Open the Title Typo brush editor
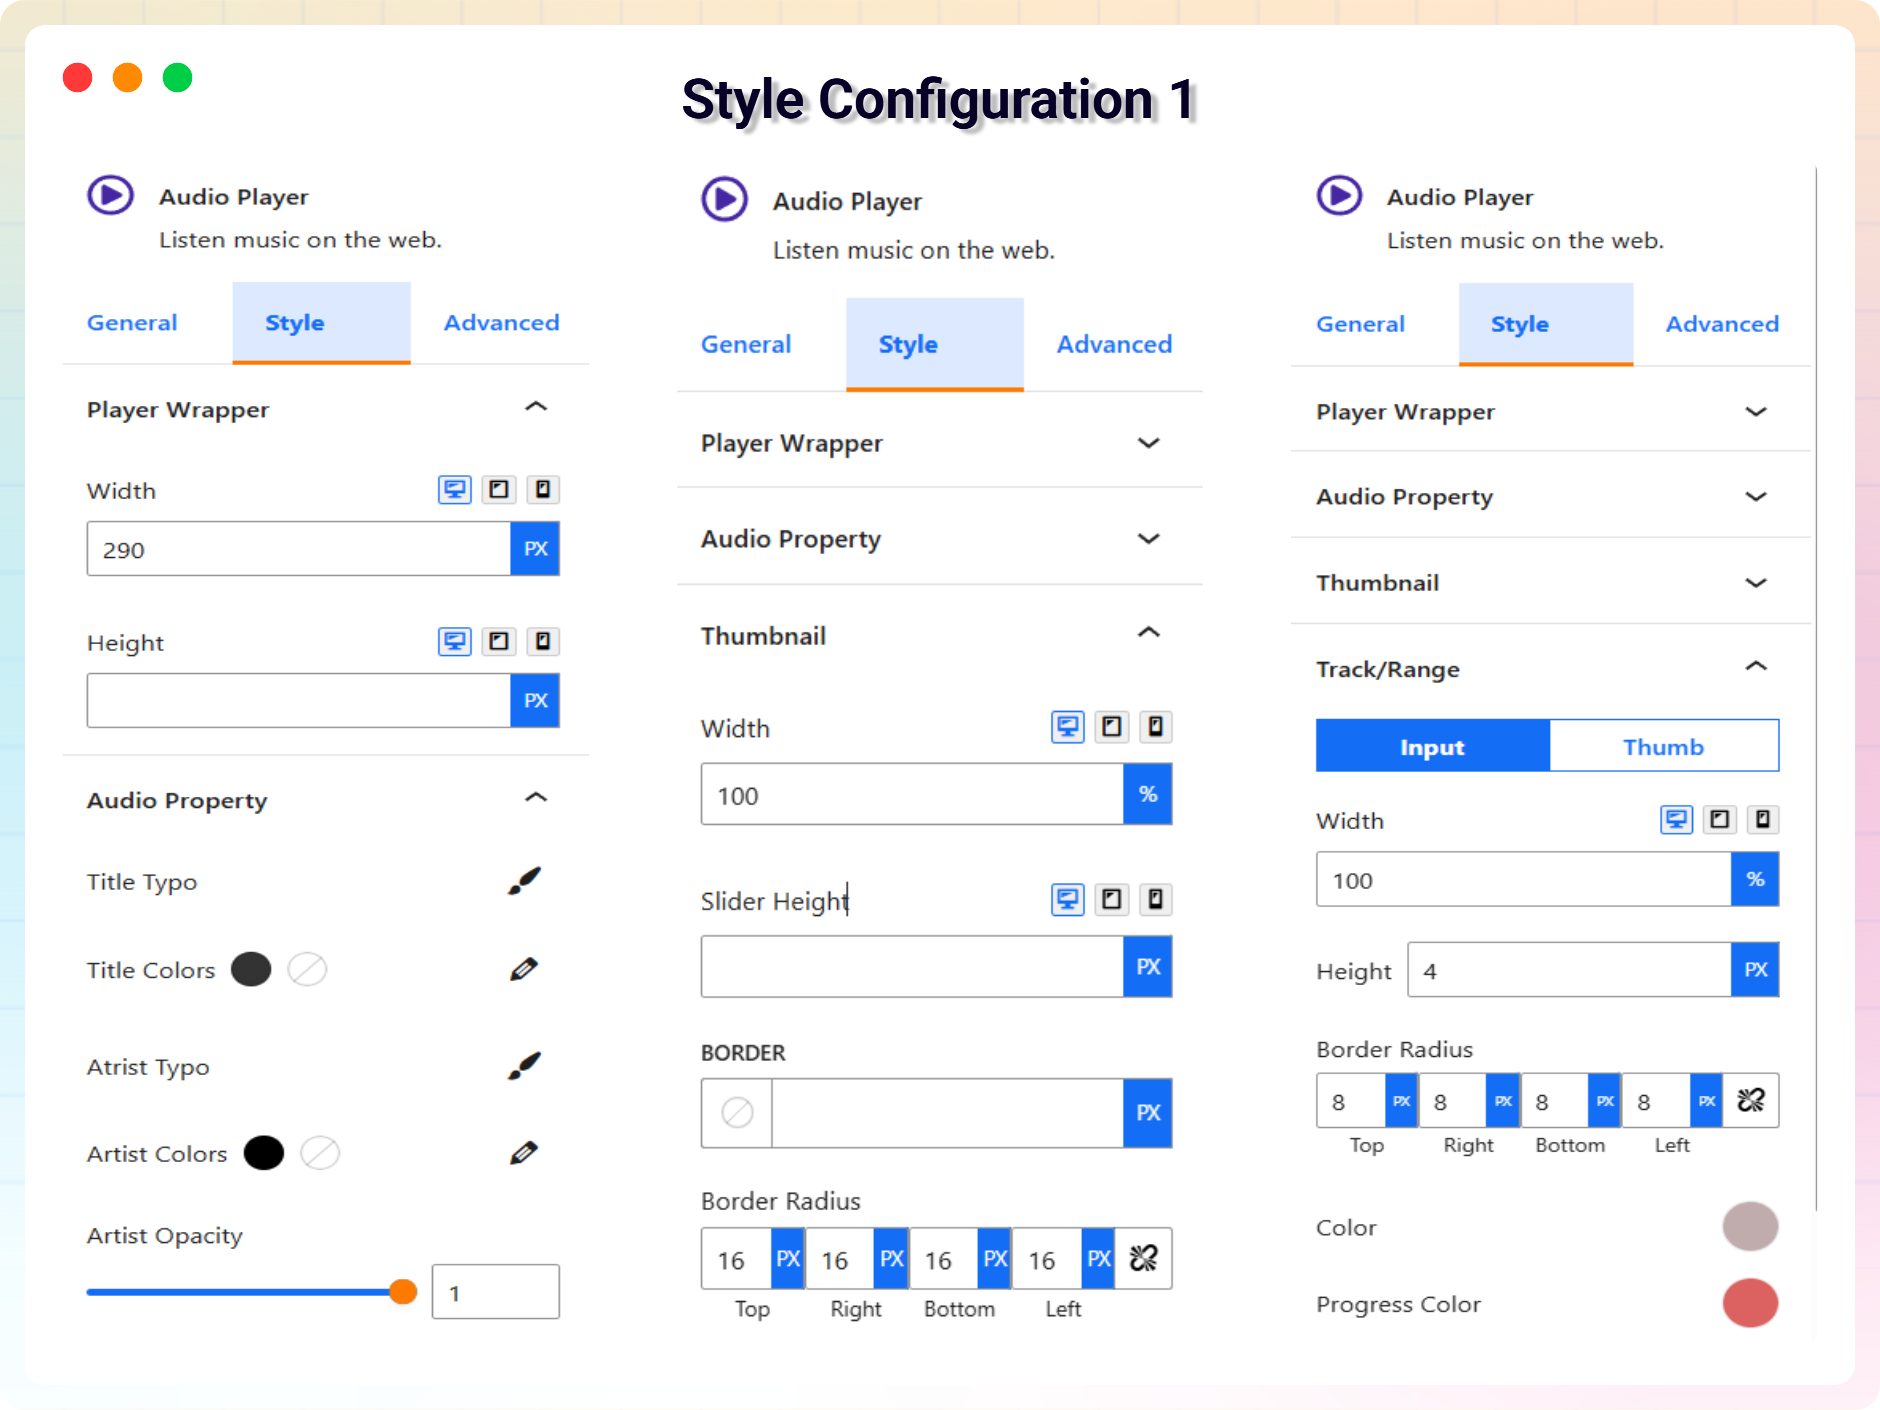Viewport: 1880px width, 1410px height. point(524,881)
